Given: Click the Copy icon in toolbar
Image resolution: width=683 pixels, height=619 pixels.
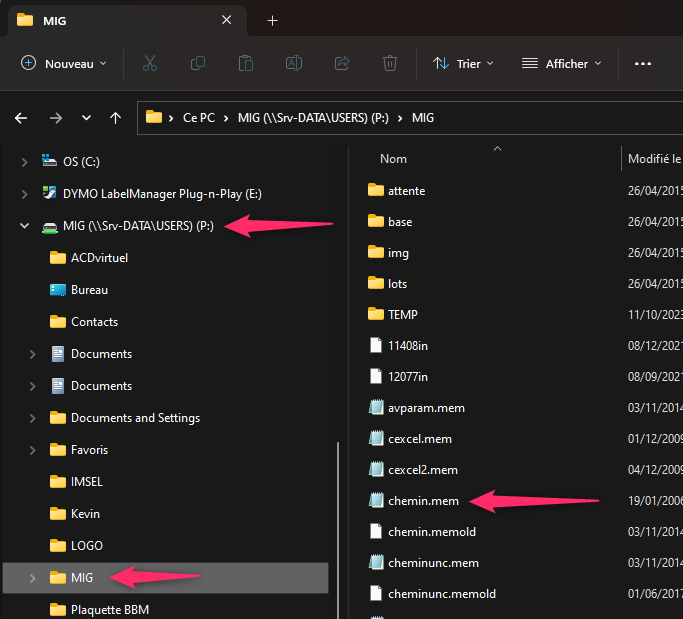Looking at the screenshot, I should (198, 63).
